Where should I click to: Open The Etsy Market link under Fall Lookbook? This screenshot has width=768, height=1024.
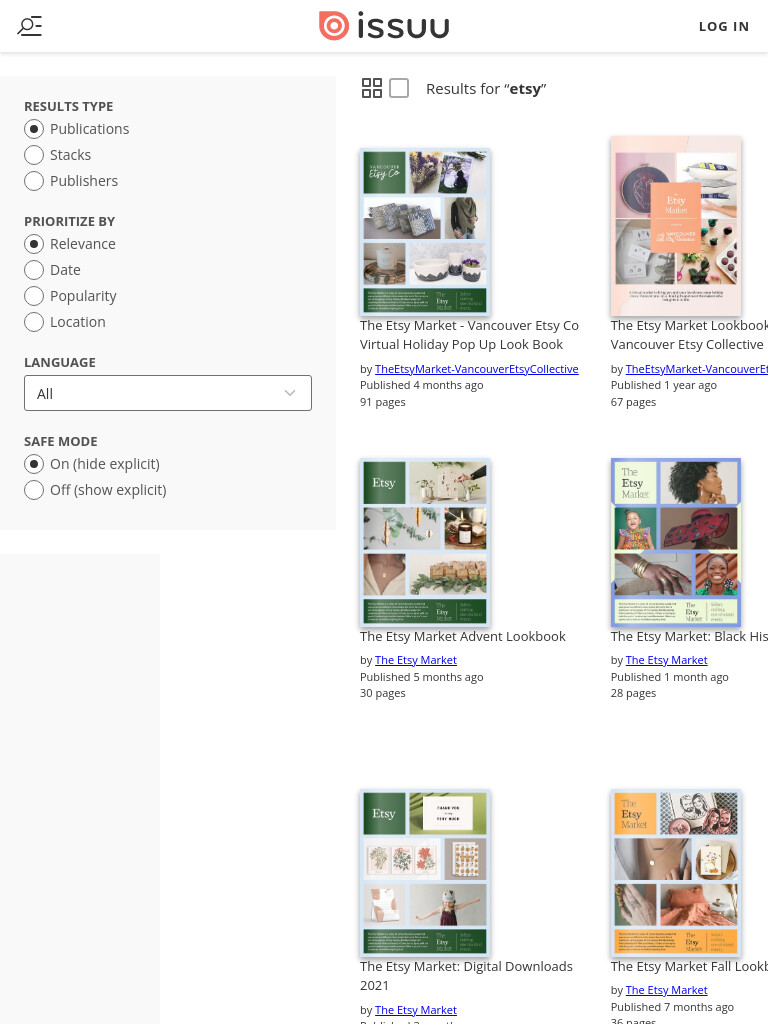pos(667,991)
